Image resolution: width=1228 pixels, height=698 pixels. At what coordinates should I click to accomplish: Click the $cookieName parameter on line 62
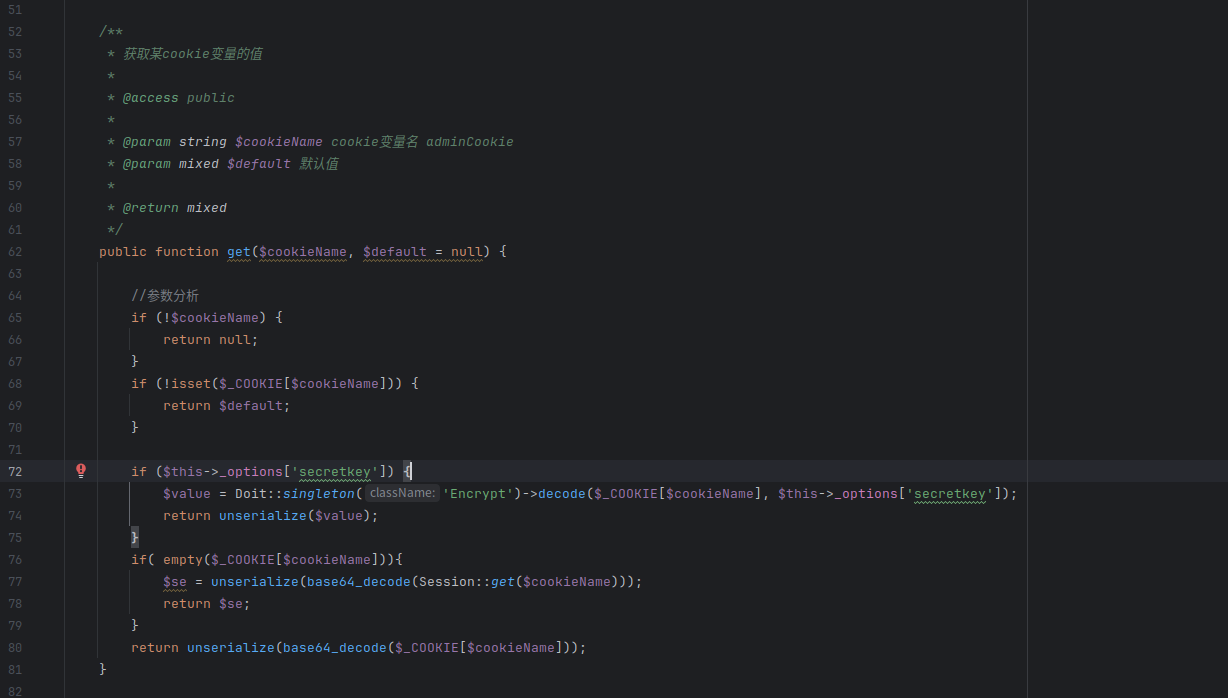303,251
